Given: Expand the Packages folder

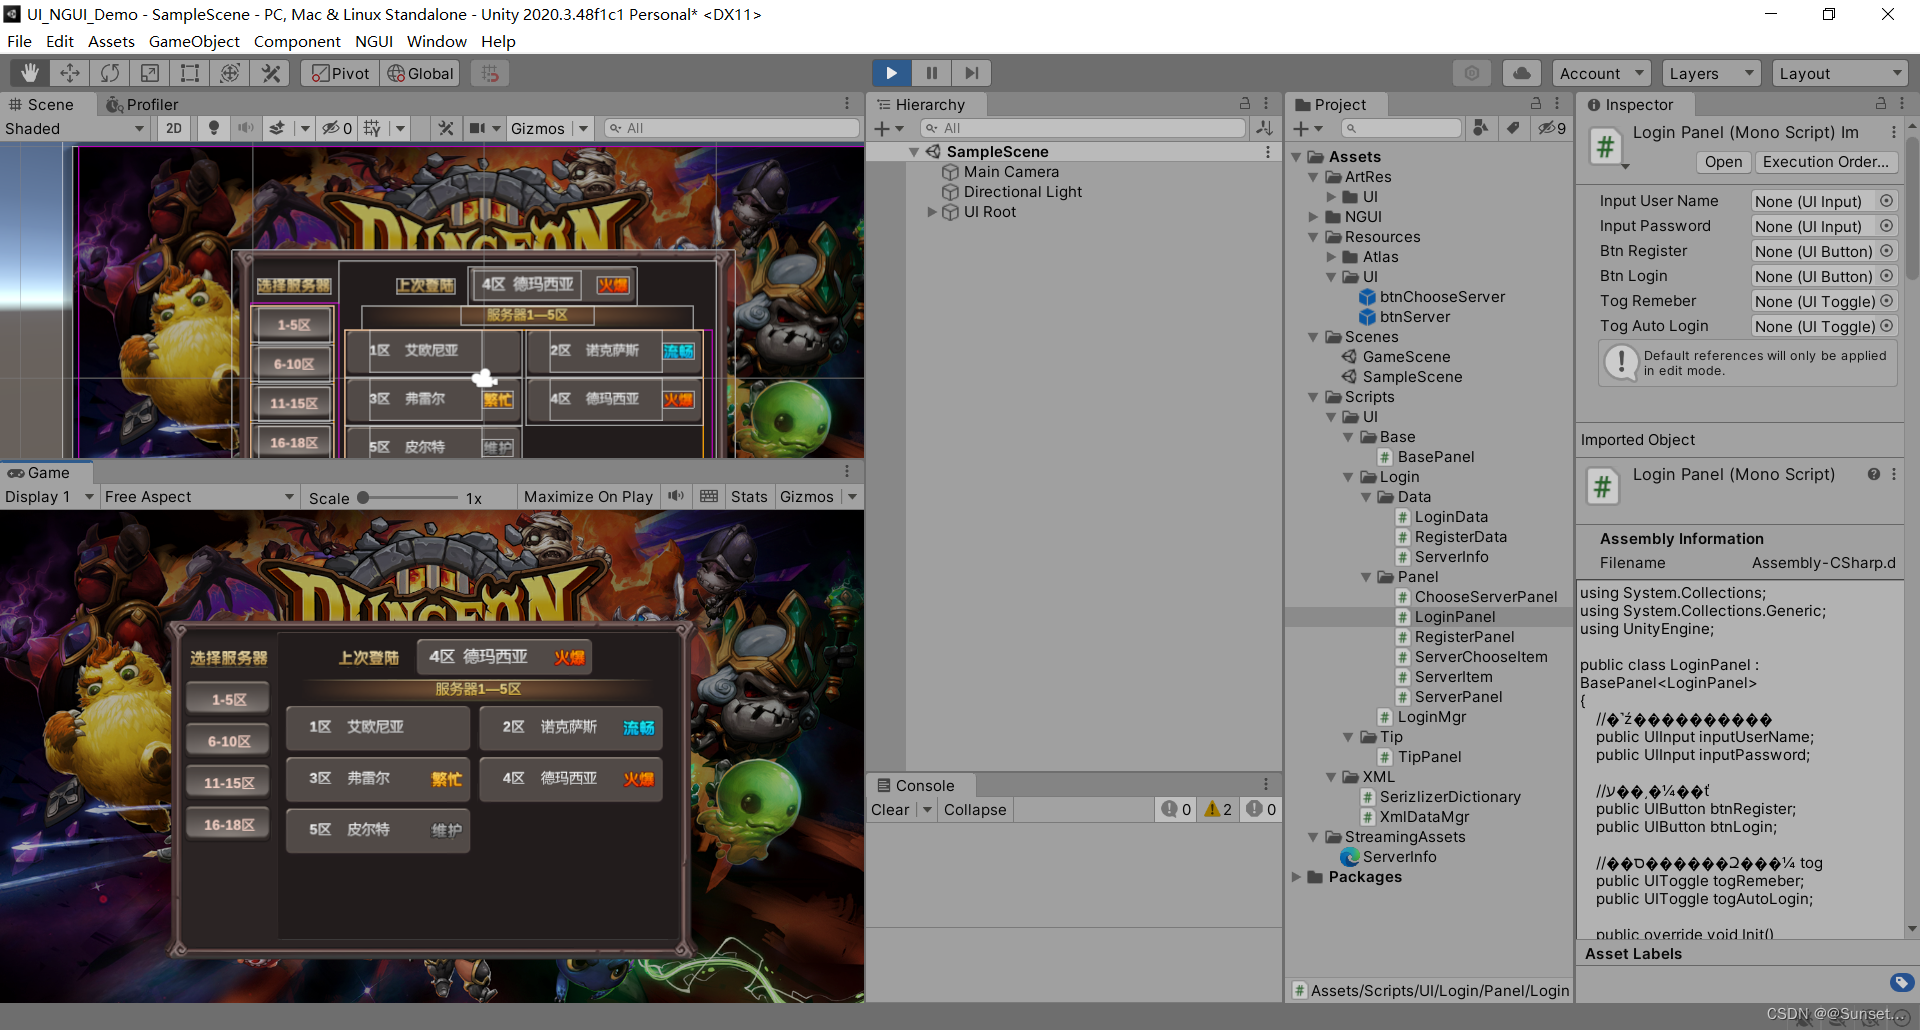Looking at the screenshot, I should tap(1297, 877).
